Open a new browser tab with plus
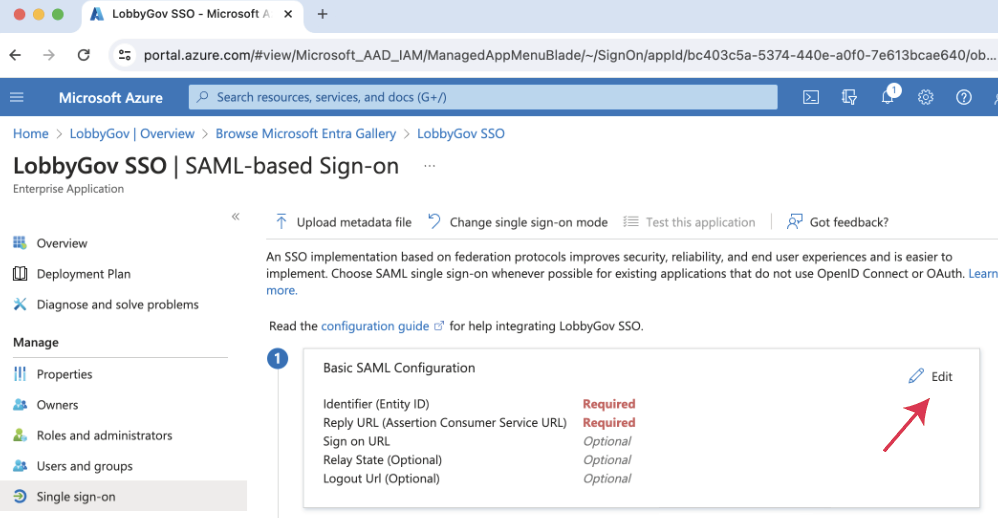The image size is (998, 518). (323, 14)
